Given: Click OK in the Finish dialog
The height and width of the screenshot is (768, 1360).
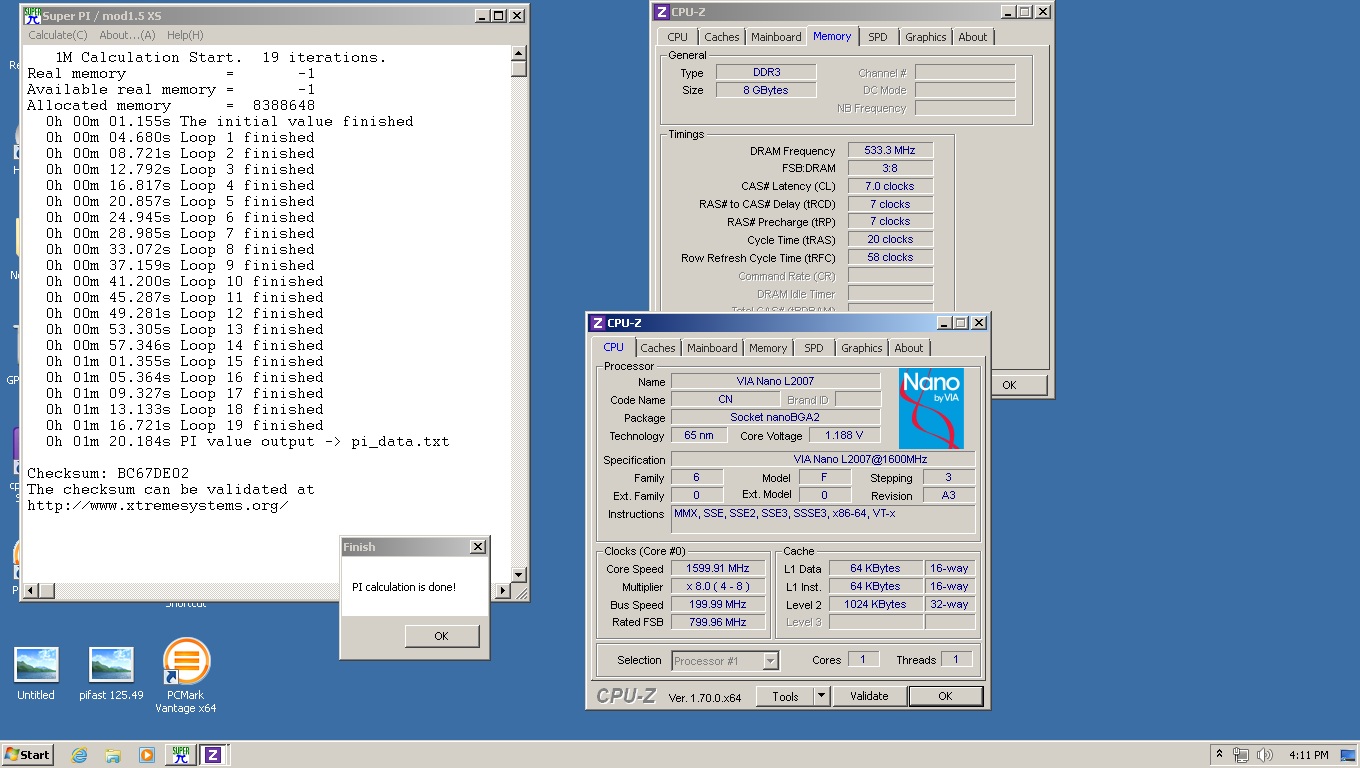Looking at the screenshot, I should (442, 636).
